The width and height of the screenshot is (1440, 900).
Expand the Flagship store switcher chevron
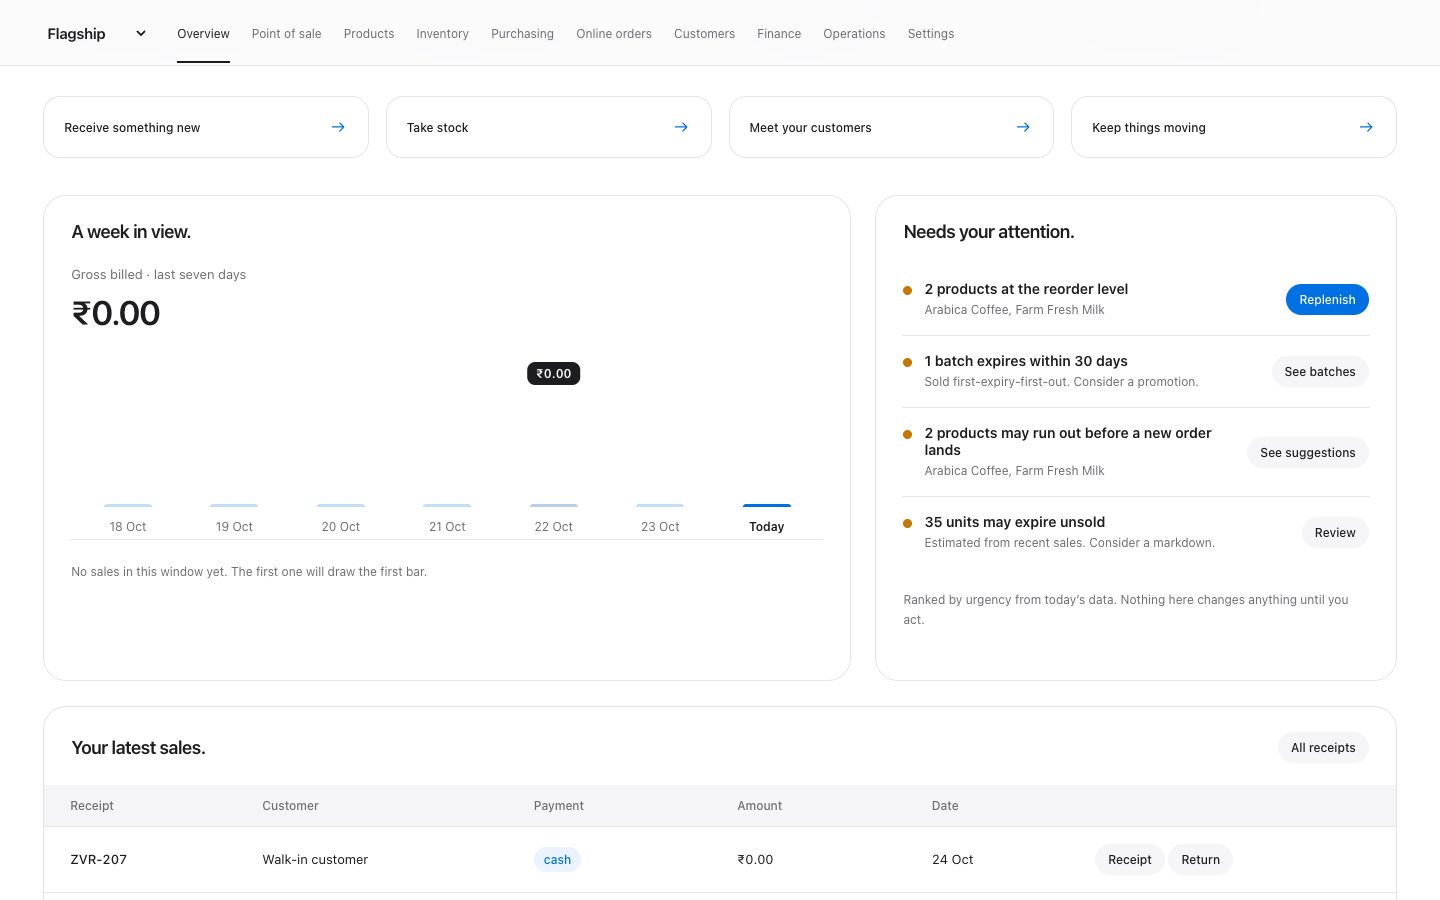click(x=141, y=33)
